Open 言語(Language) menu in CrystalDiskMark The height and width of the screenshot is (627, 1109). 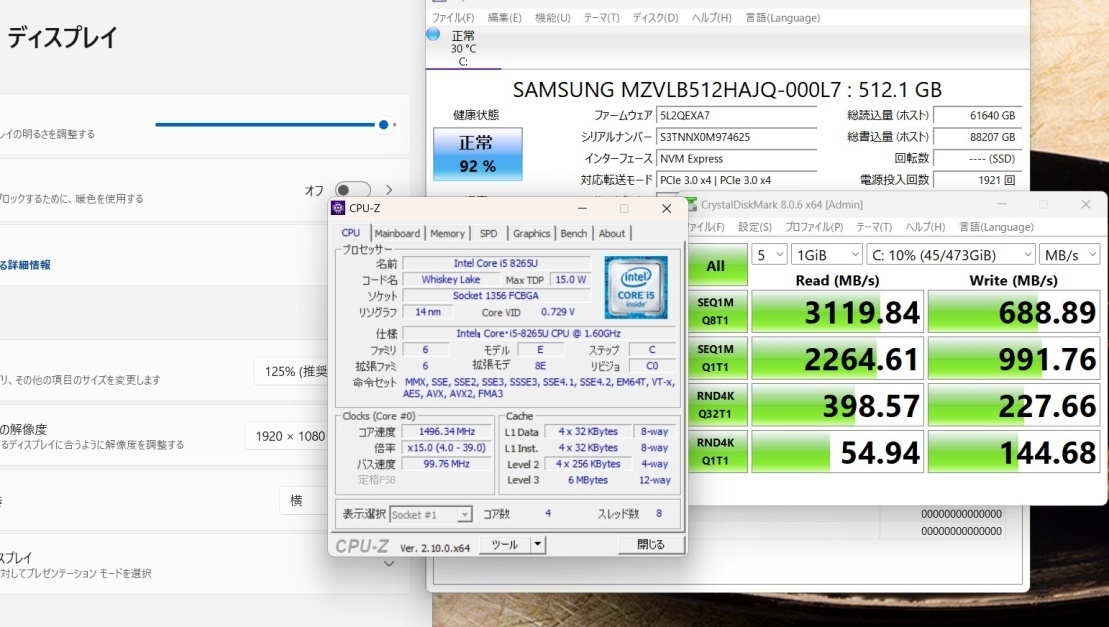996,227
